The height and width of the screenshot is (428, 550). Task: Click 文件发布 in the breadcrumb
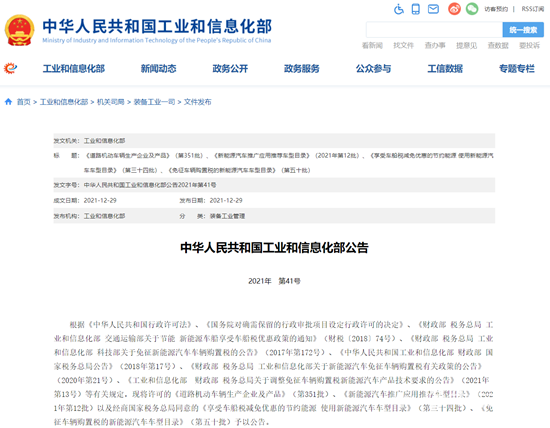coord(197,102)
